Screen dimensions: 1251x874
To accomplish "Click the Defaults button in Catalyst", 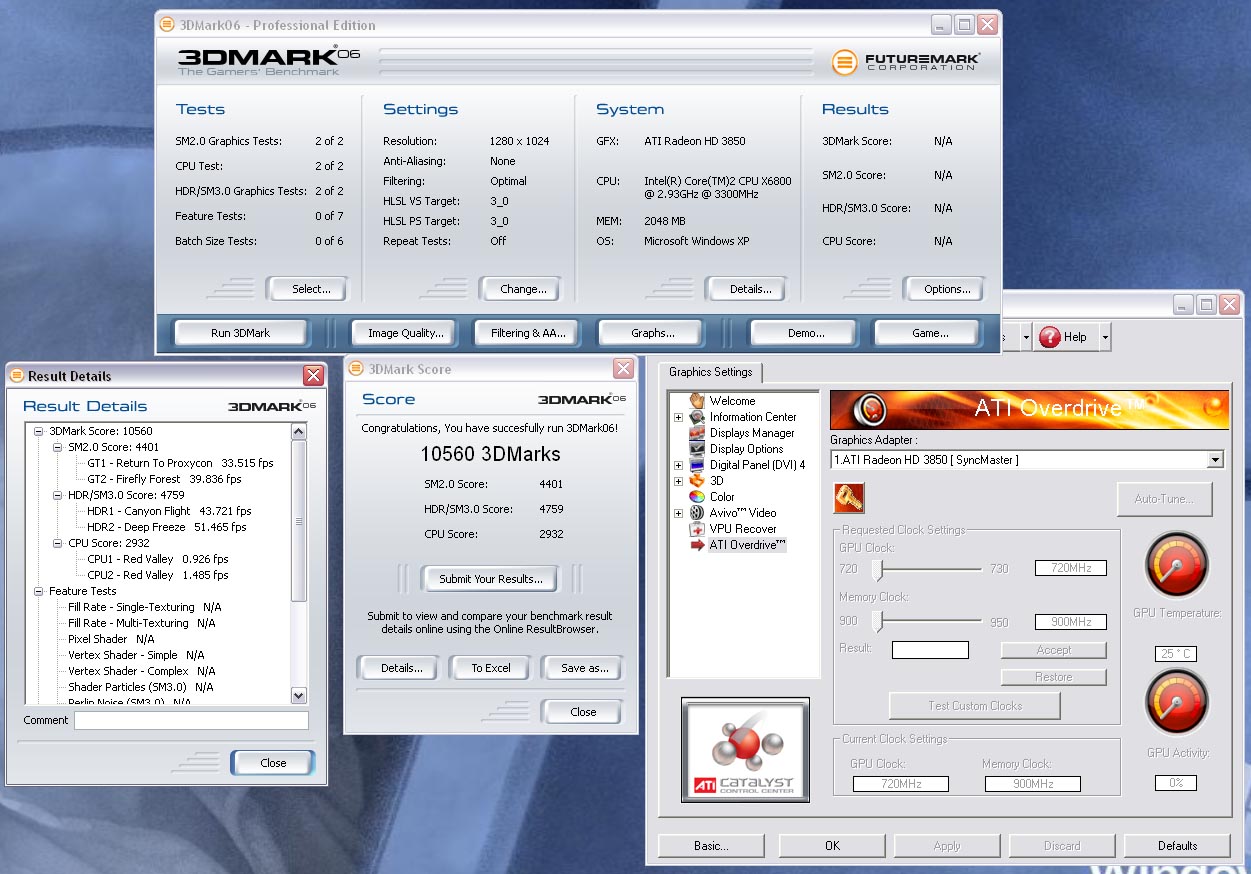I will (x=1178, y=846).
